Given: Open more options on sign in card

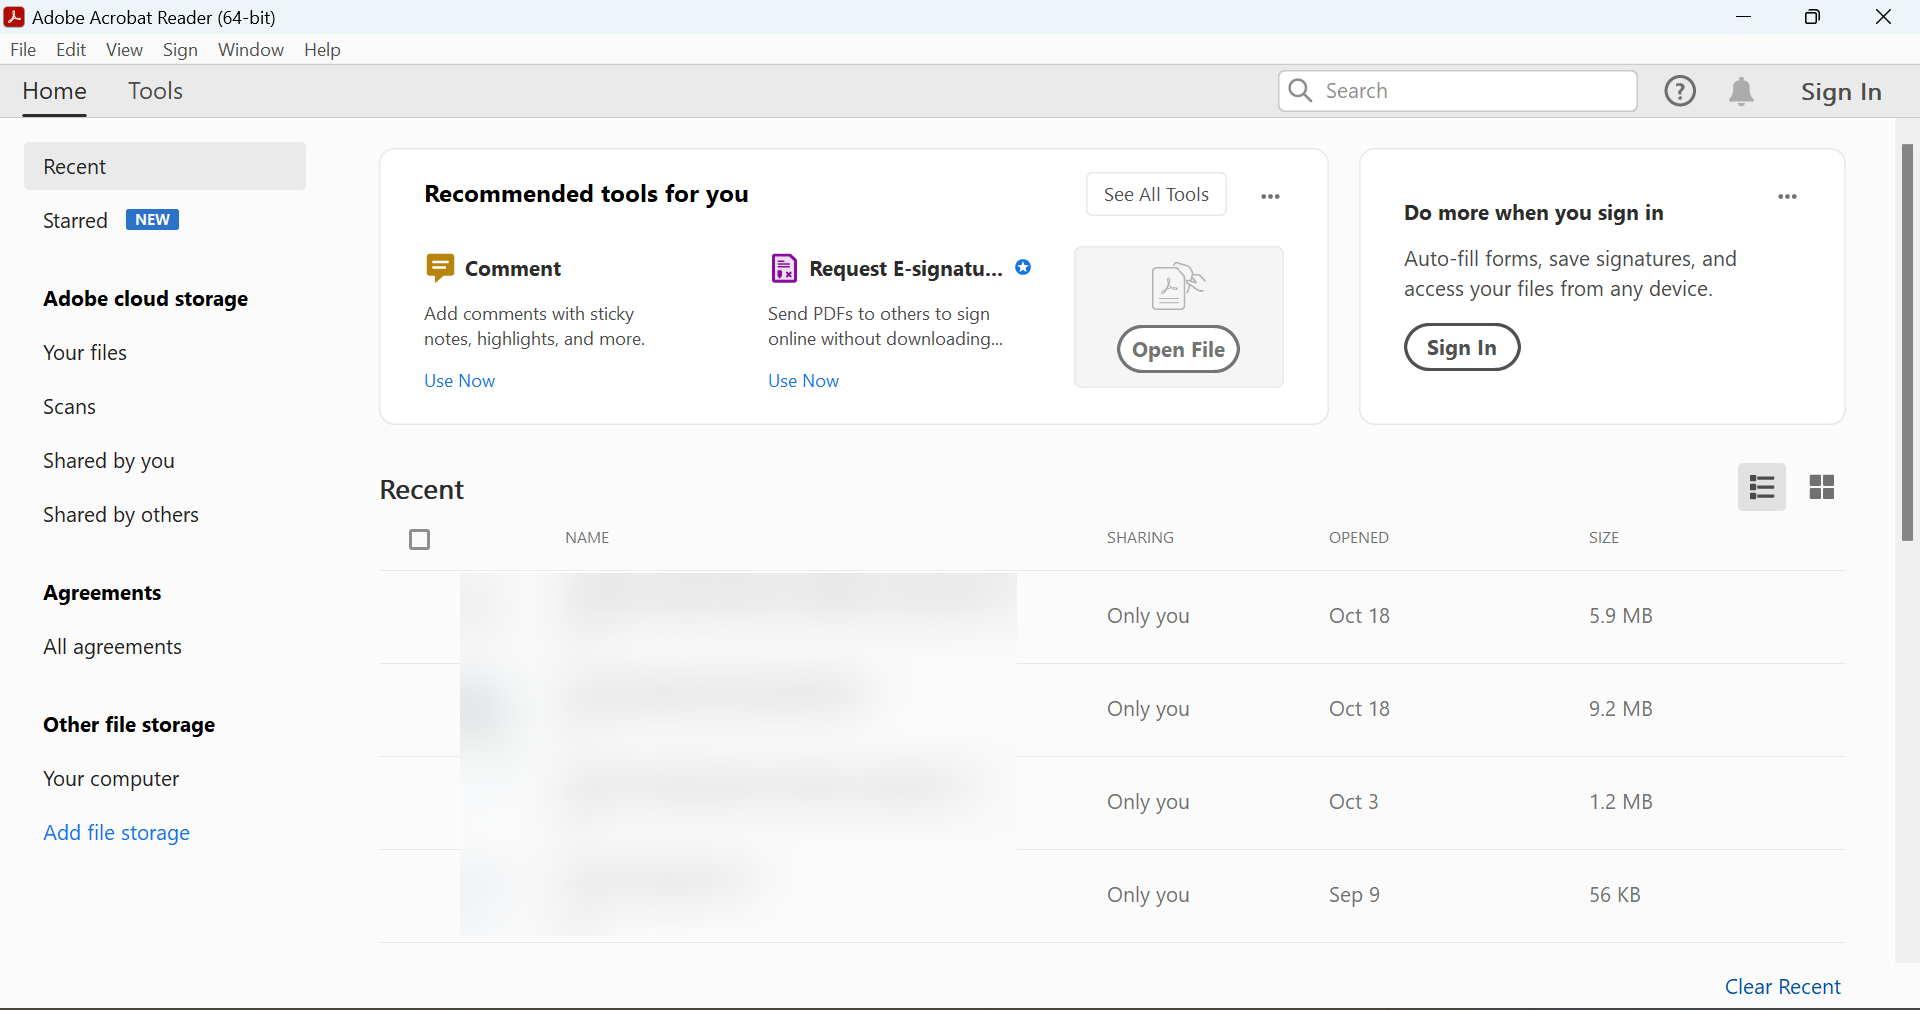Looking at the screenshot, I should pyautogui.click(x=1787, y=196).
